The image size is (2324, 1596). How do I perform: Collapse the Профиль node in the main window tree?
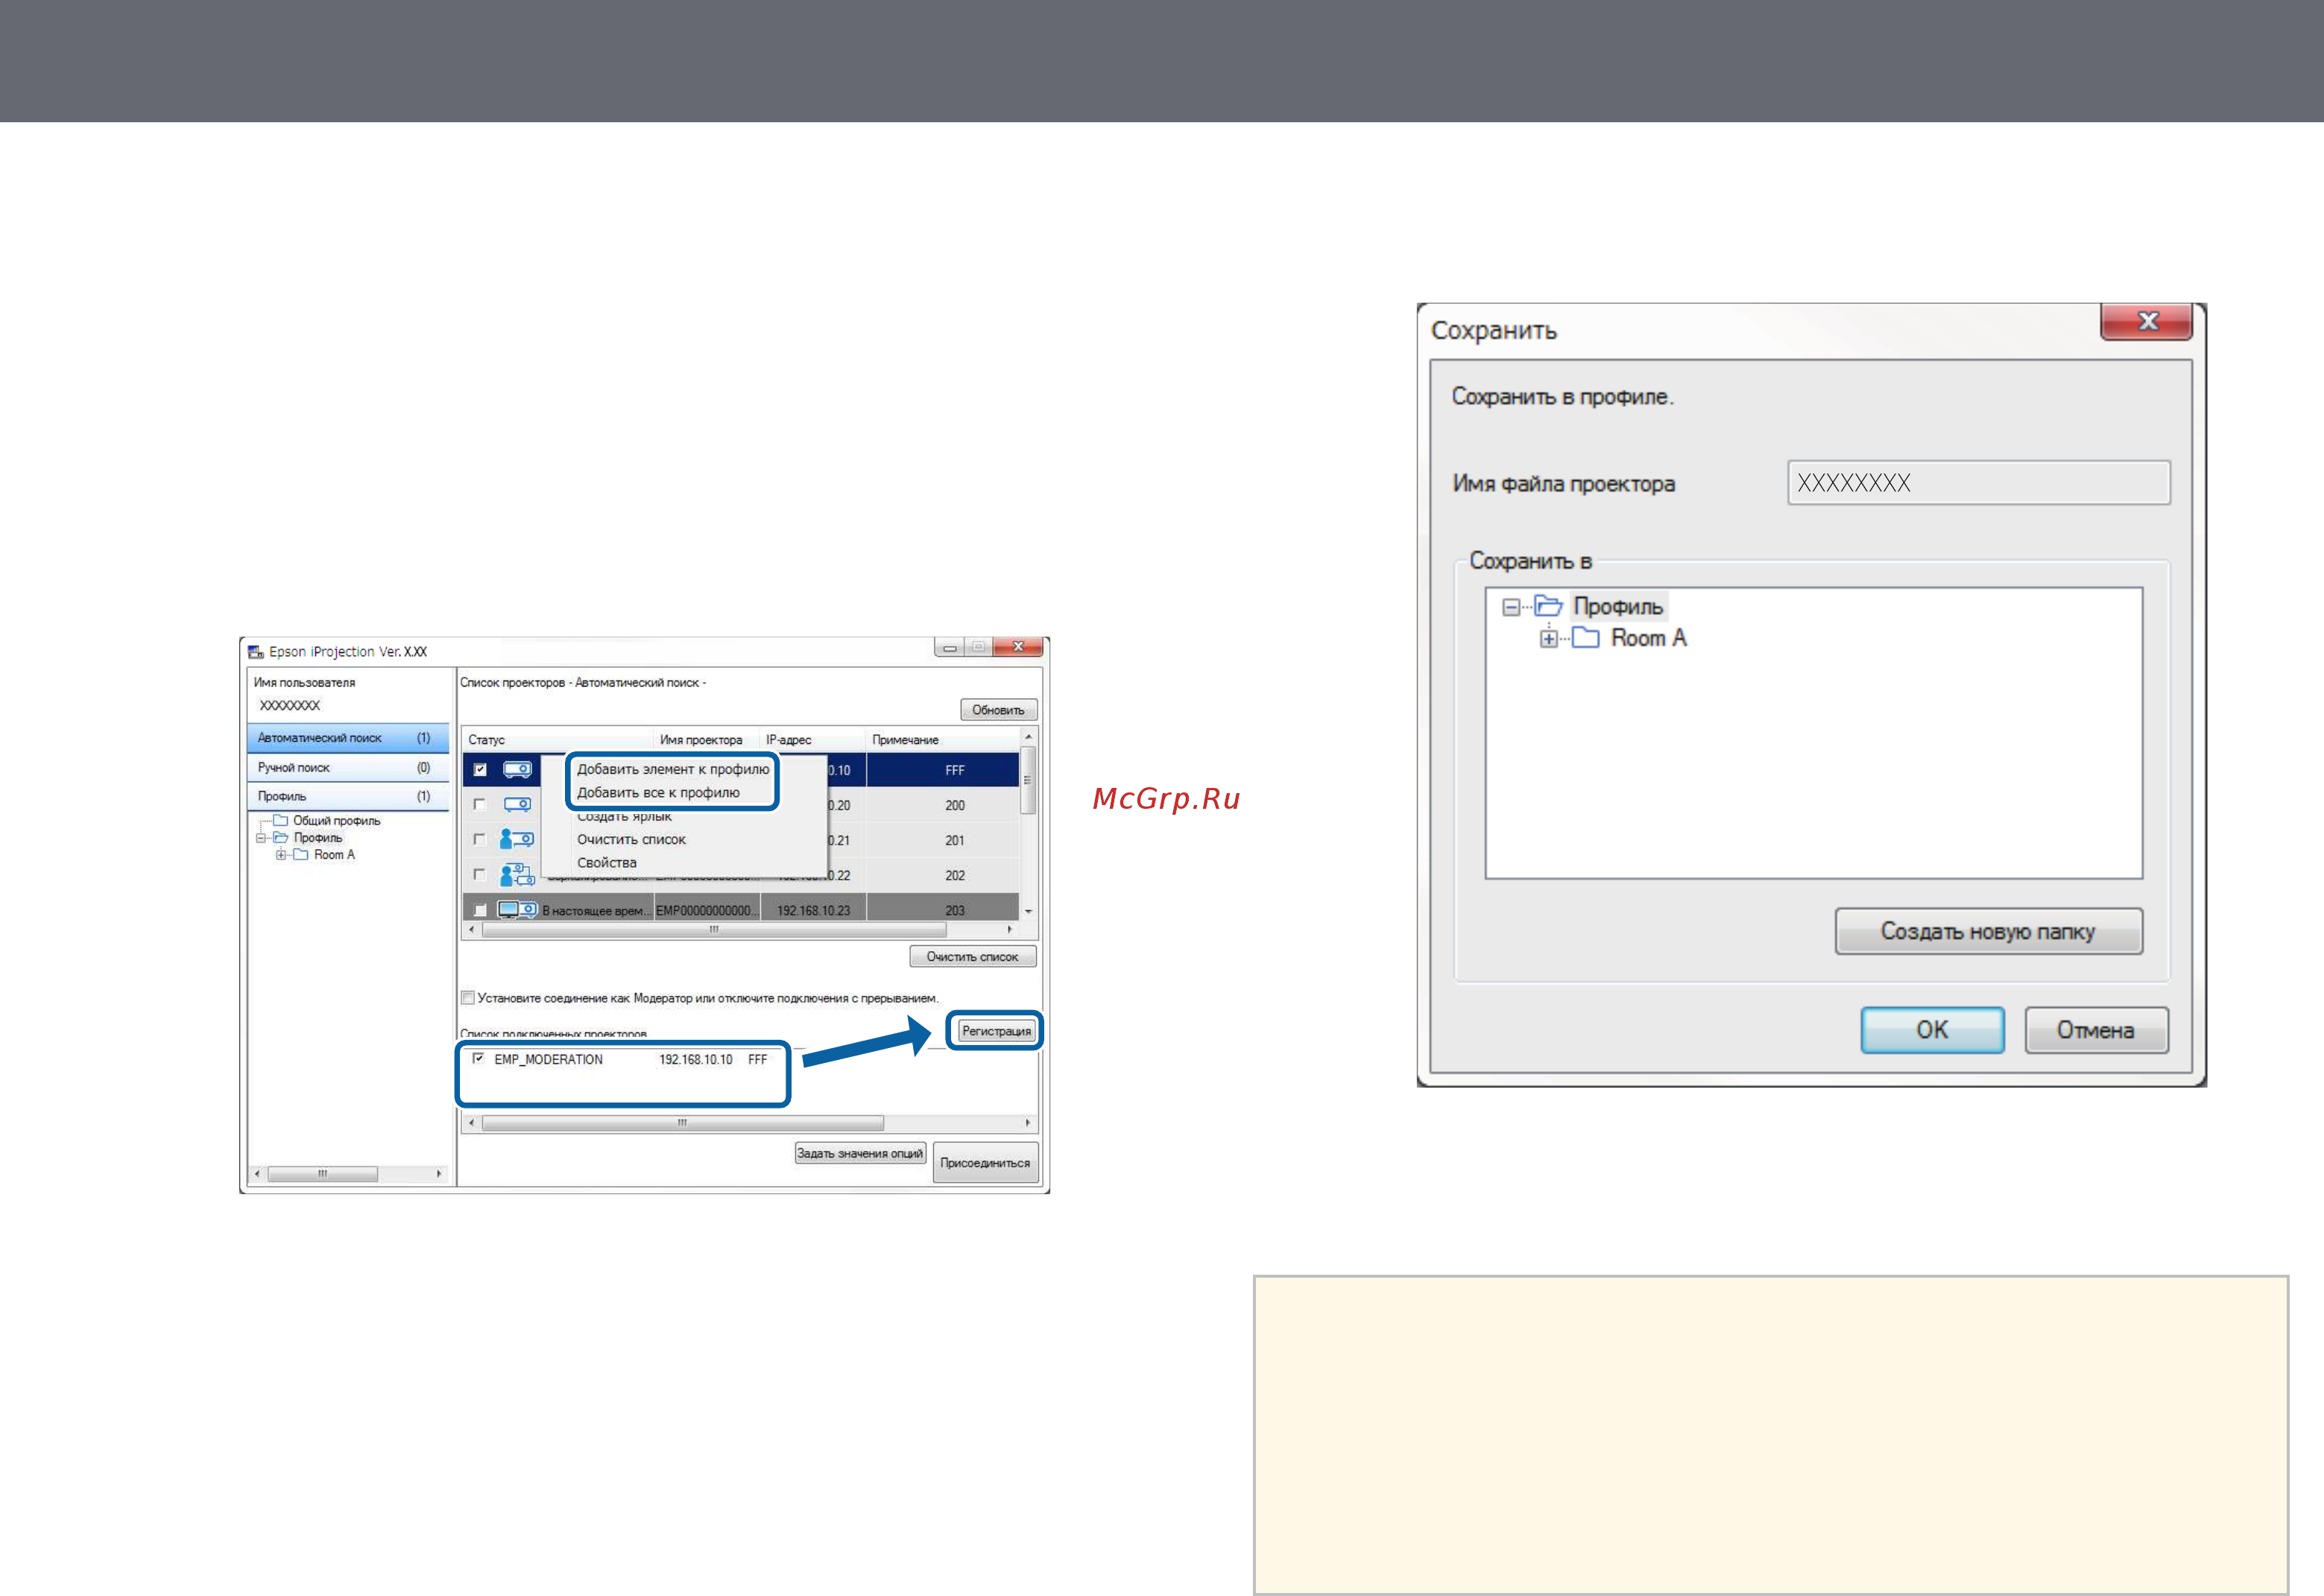pyautogui.click(x=261, y=838)
